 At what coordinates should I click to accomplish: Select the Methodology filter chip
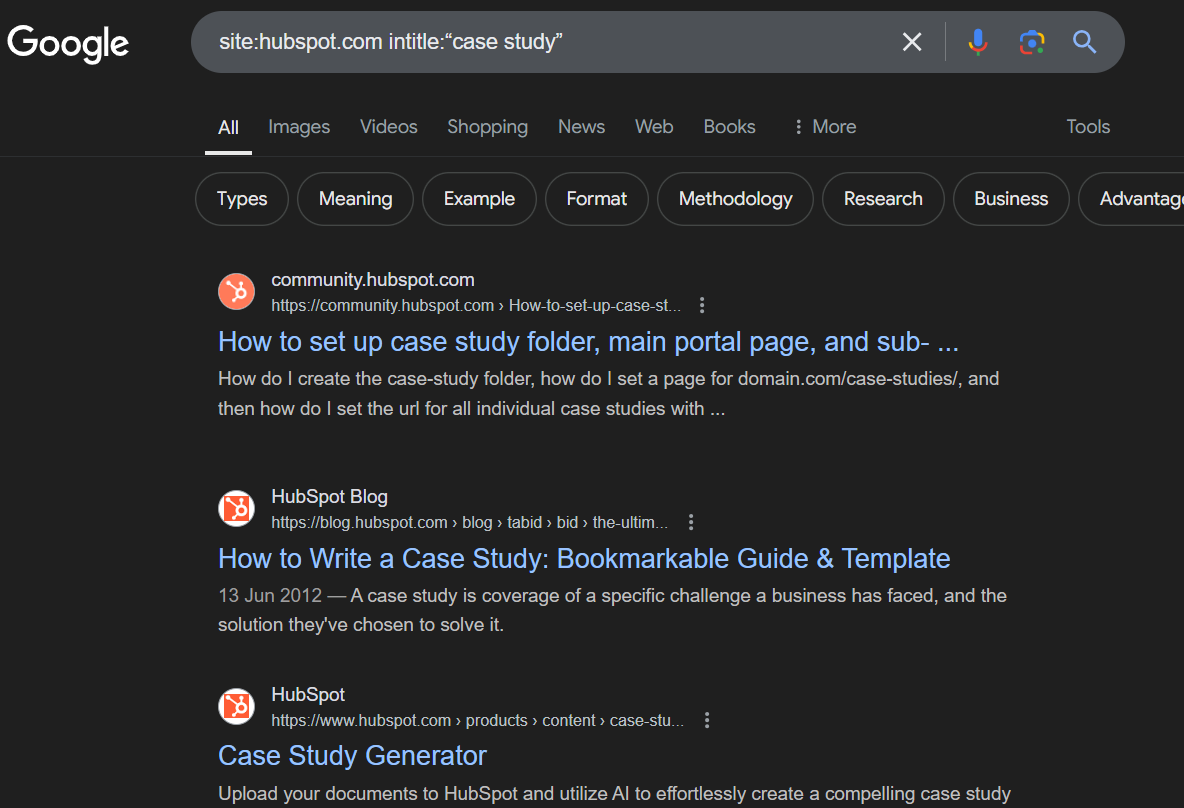pos(735,199)
